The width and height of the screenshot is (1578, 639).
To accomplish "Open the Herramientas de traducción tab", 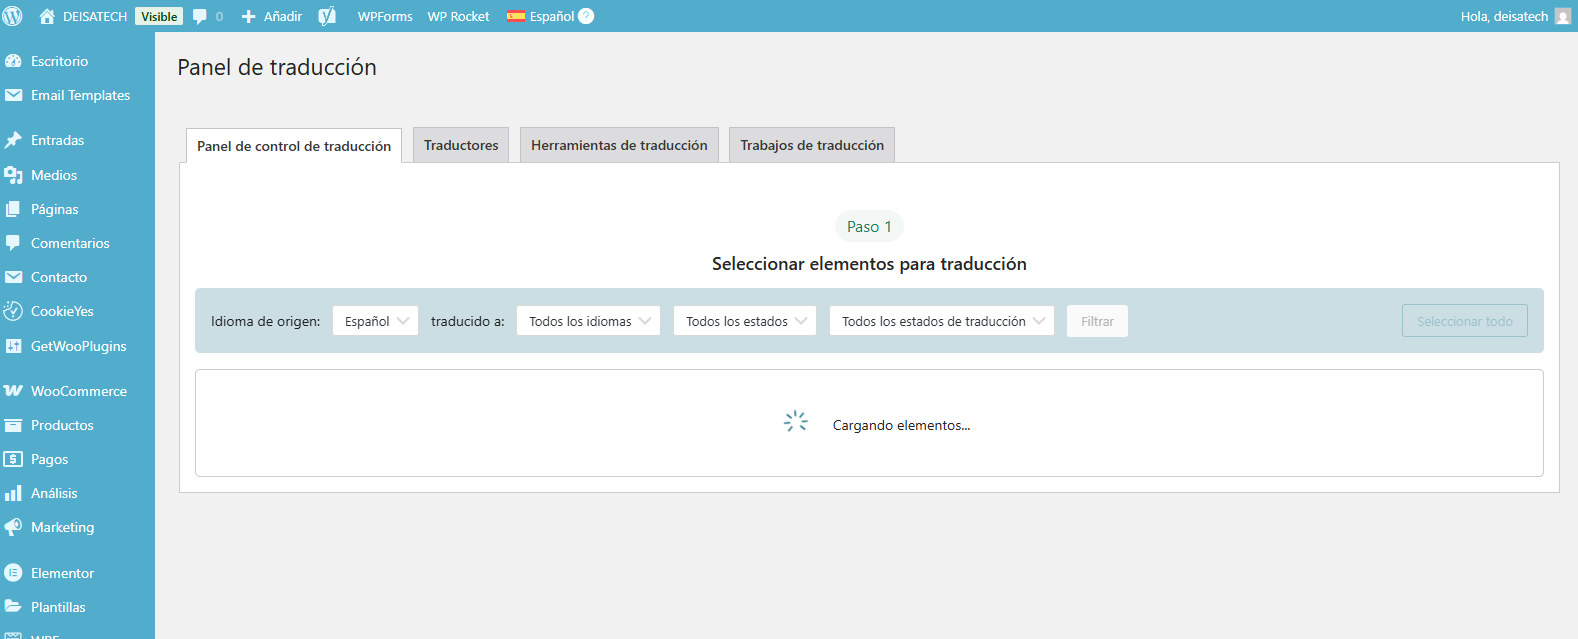I will pos(619,145).
